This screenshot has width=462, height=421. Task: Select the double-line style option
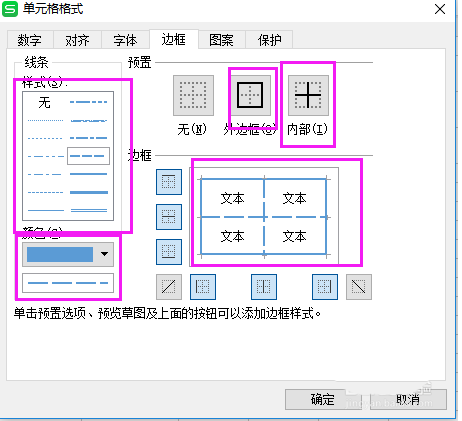pos(89,210)
